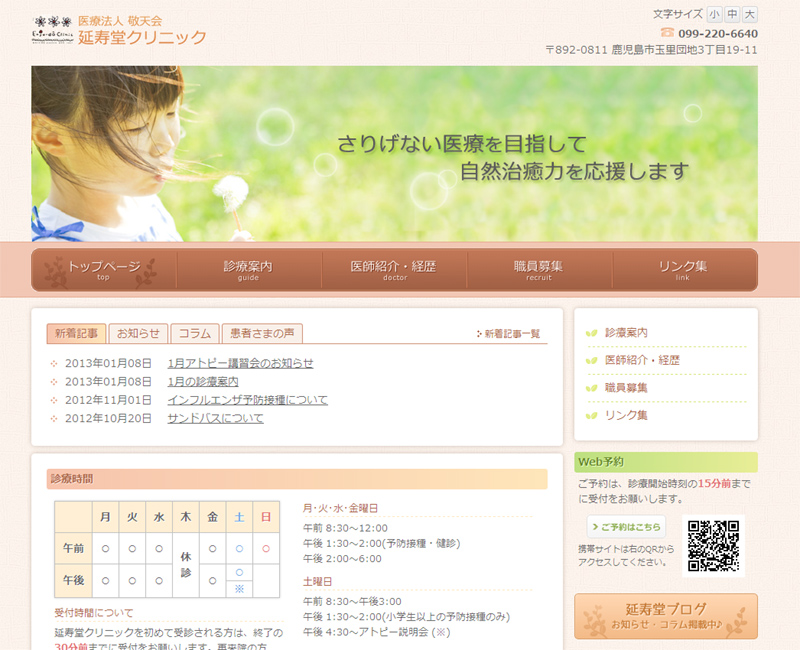The width and height of the screenshot is (800, 650).
Task: Open the 診療案内 navigation menu item
Action: [x=248, y=270]
